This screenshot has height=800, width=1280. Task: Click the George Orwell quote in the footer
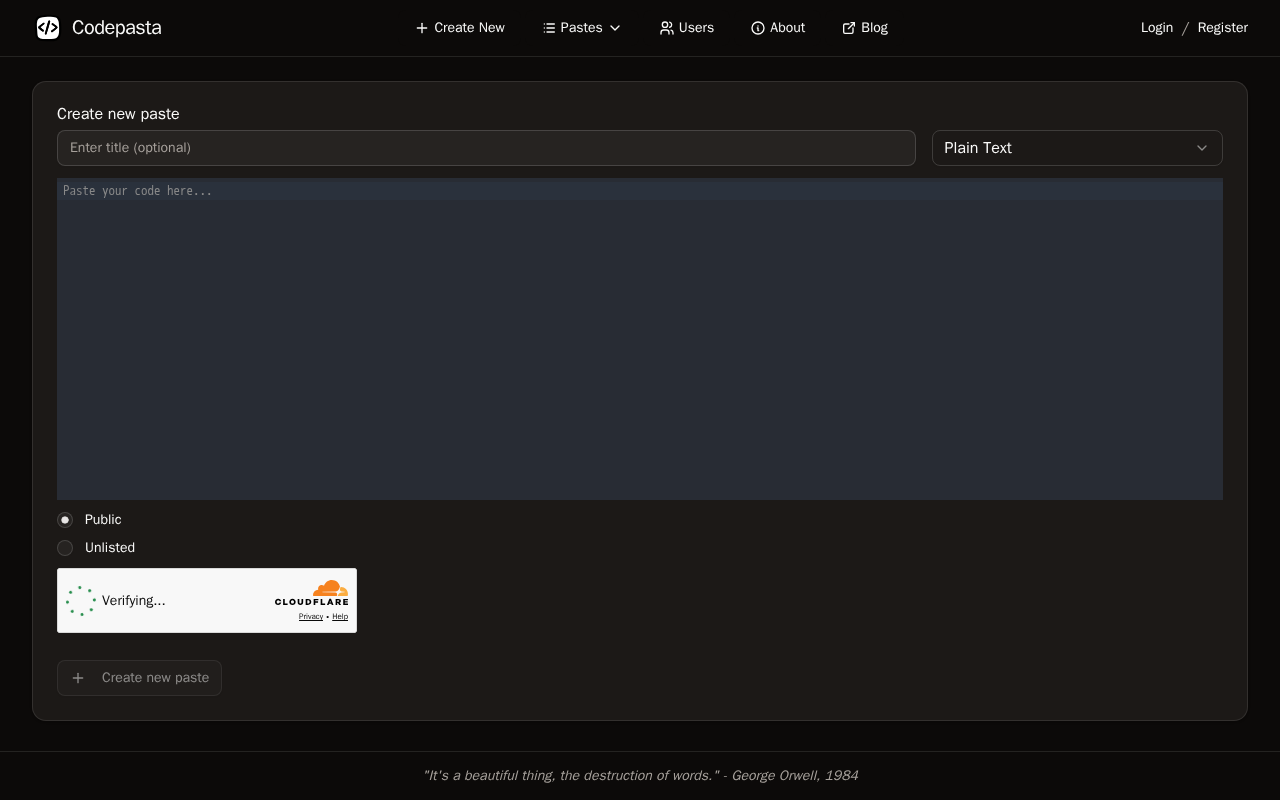click(x=640, y=776)
